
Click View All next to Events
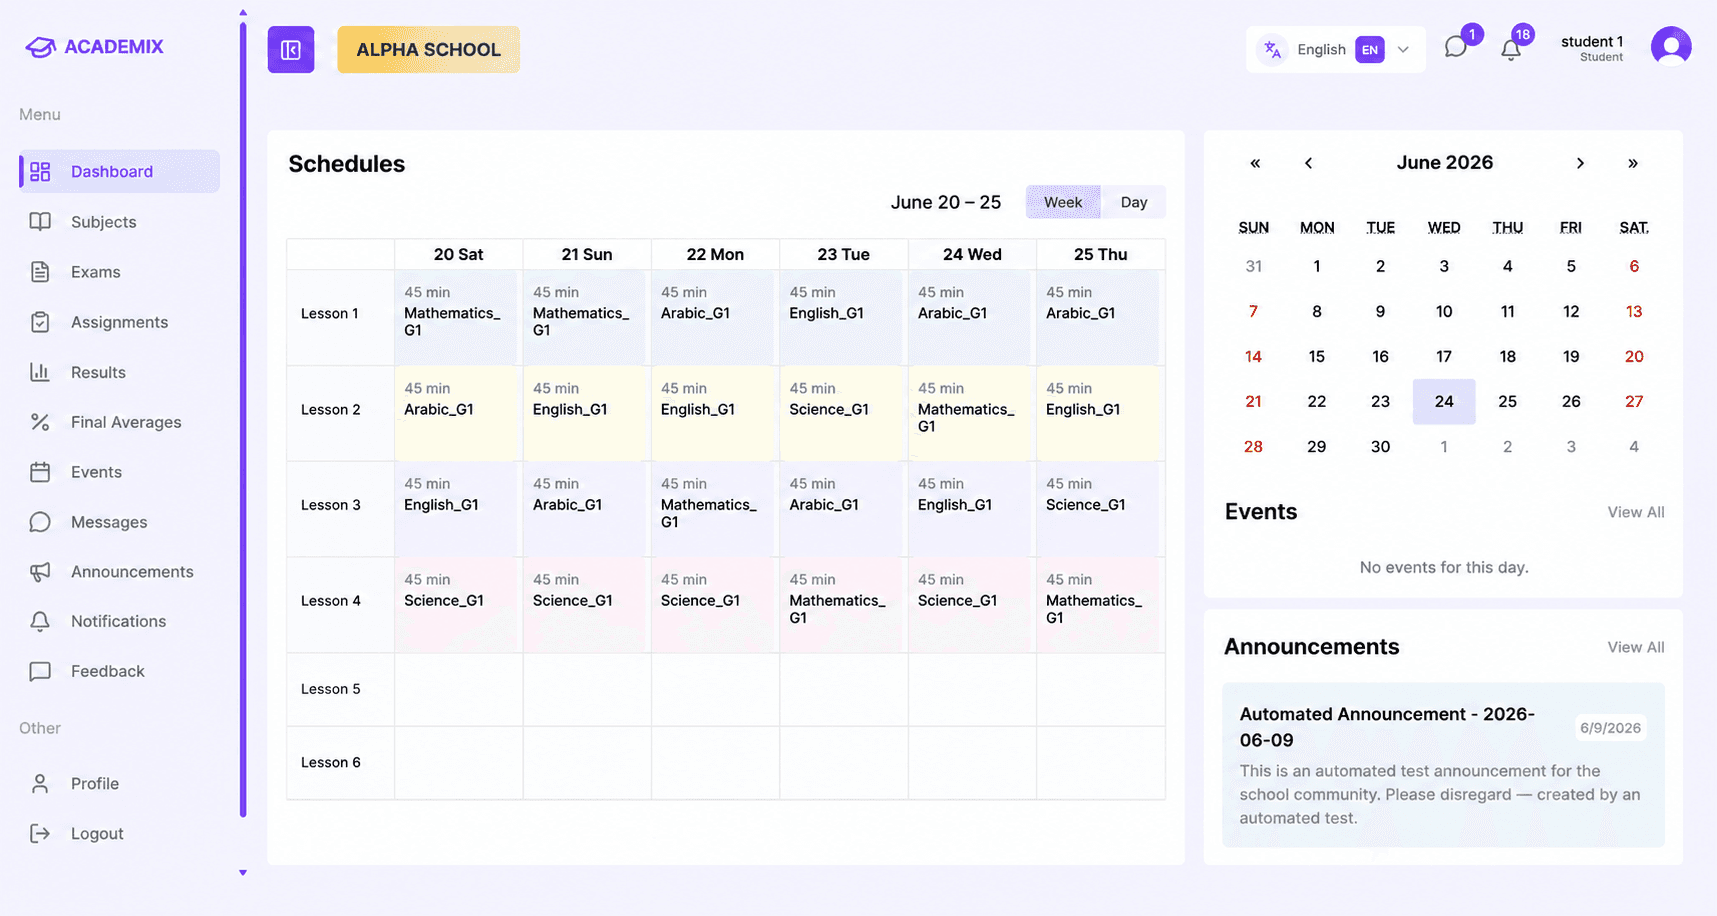click(1635, 512)
